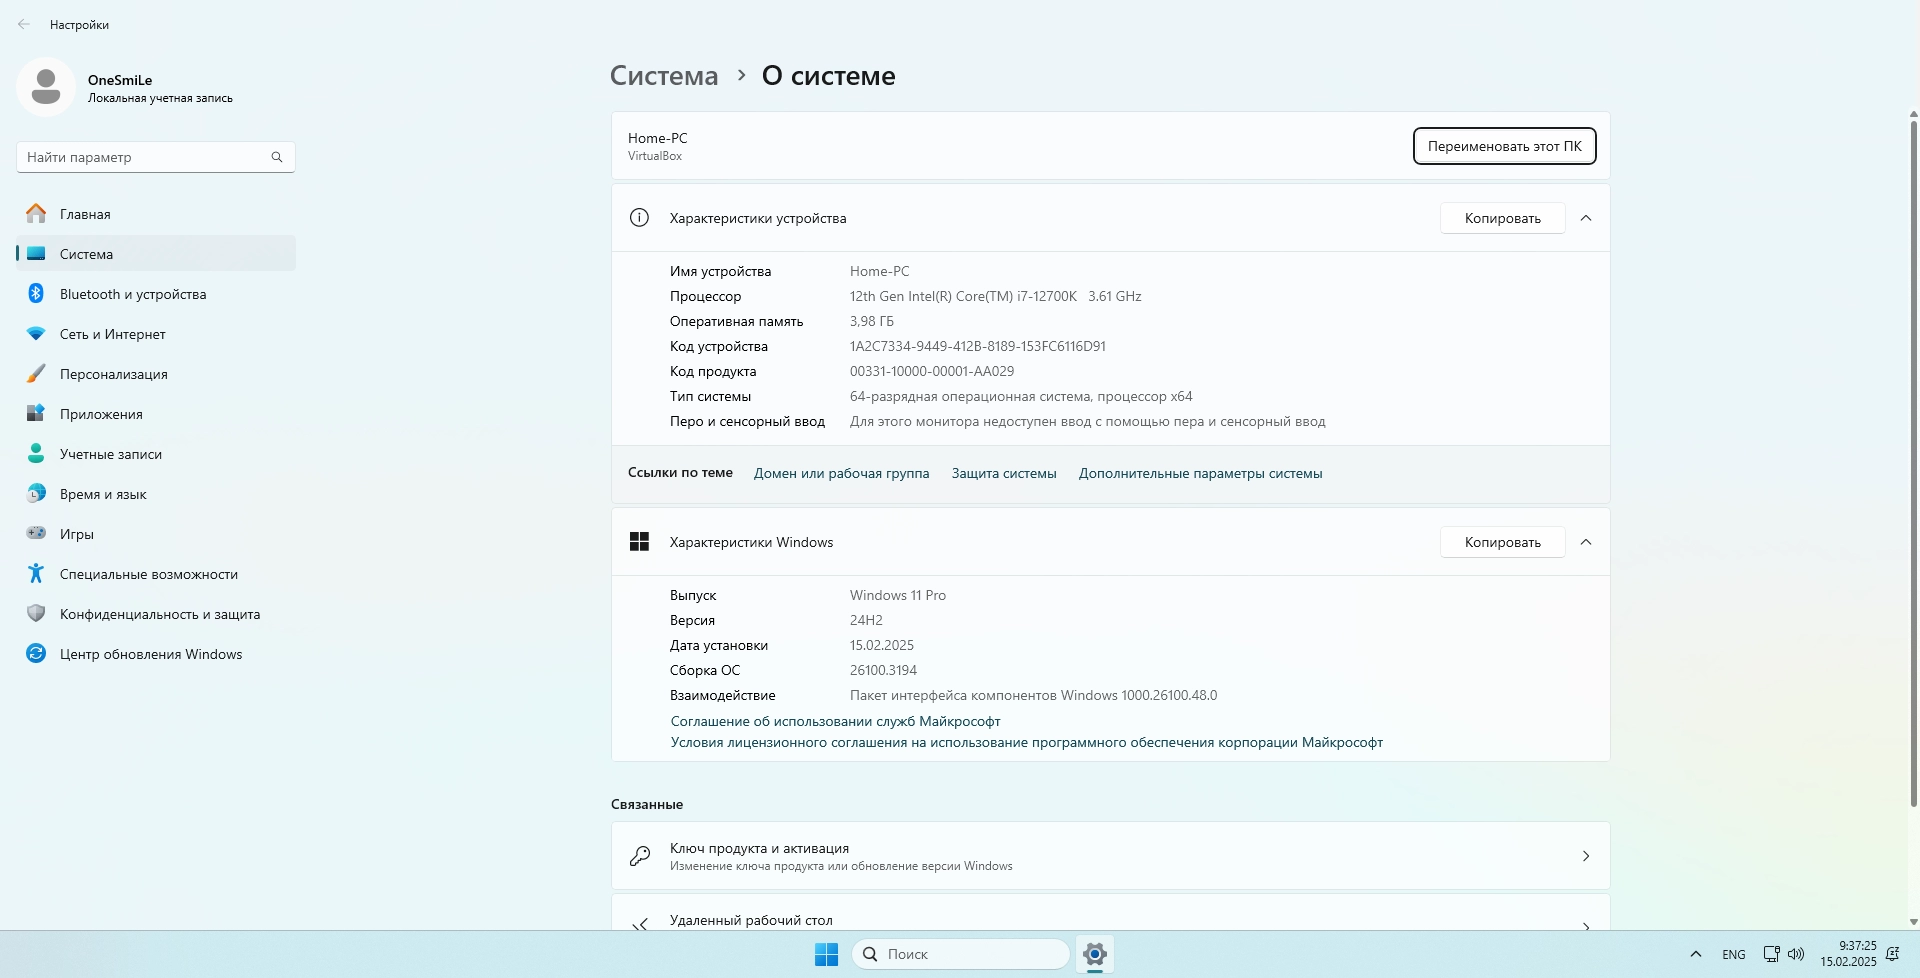Click Система in the breadcrumb header
Image resolution: width=1920 pixels, height=978 pixels.
[664, 76]
